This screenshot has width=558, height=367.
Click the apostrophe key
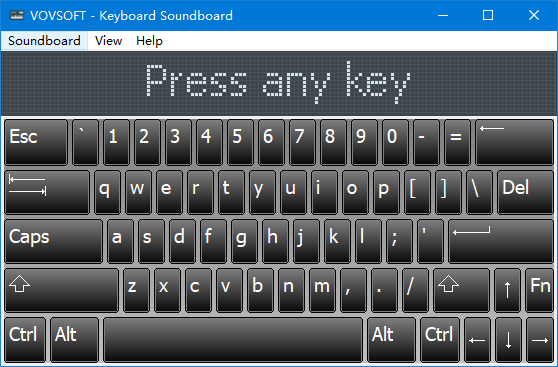pos(430,241)
